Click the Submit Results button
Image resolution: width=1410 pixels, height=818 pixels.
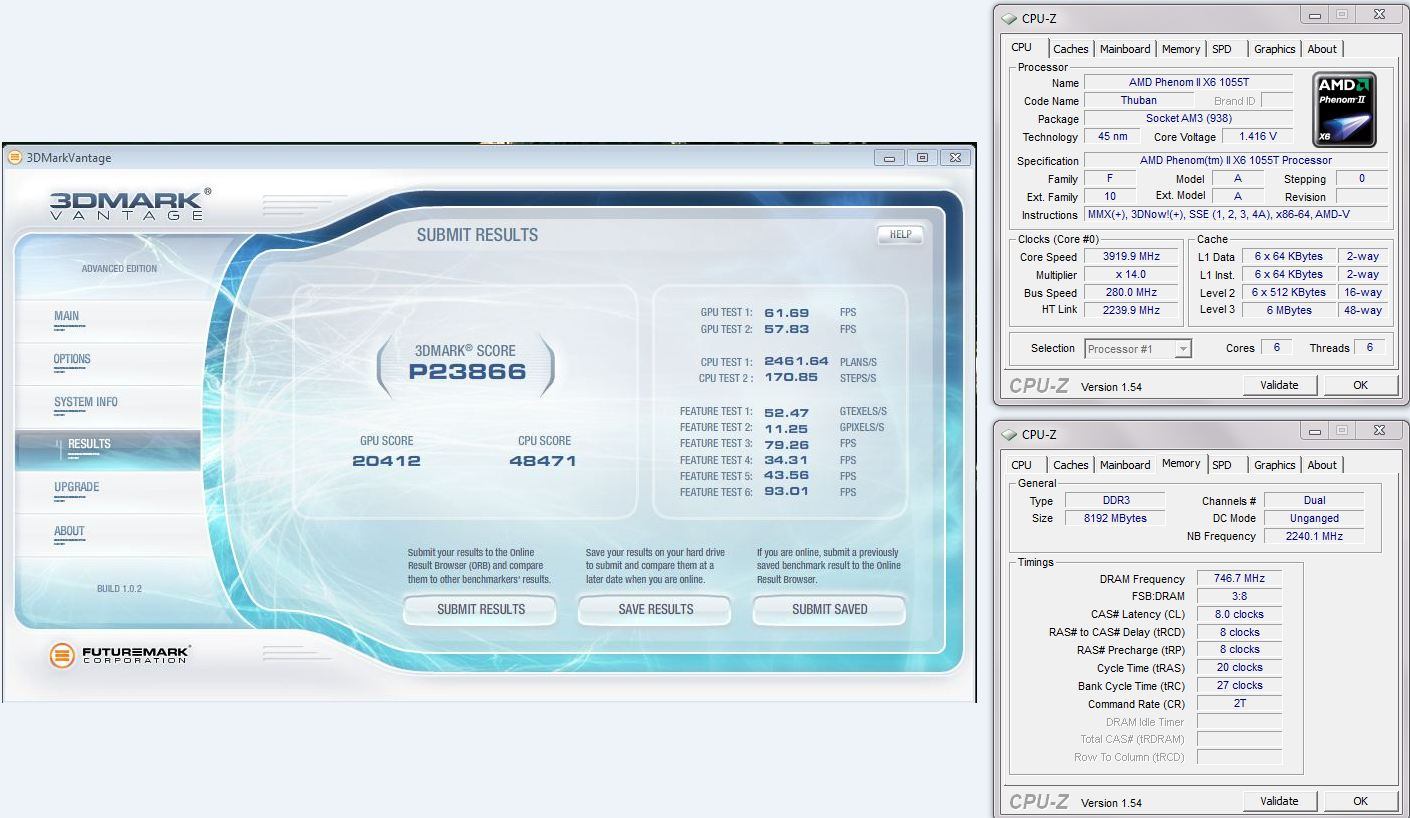pos(481,609)
